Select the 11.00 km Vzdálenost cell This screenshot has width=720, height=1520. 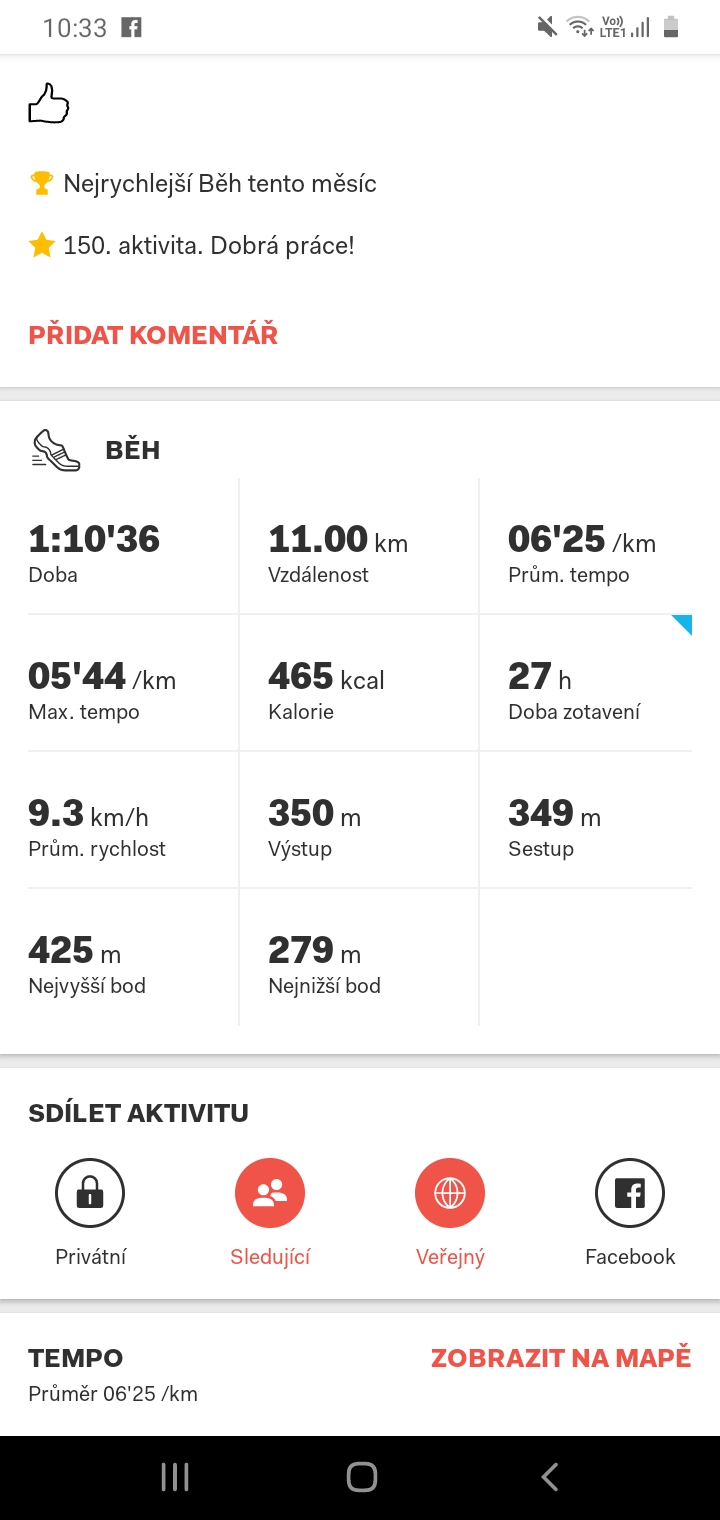pos(359,546)
